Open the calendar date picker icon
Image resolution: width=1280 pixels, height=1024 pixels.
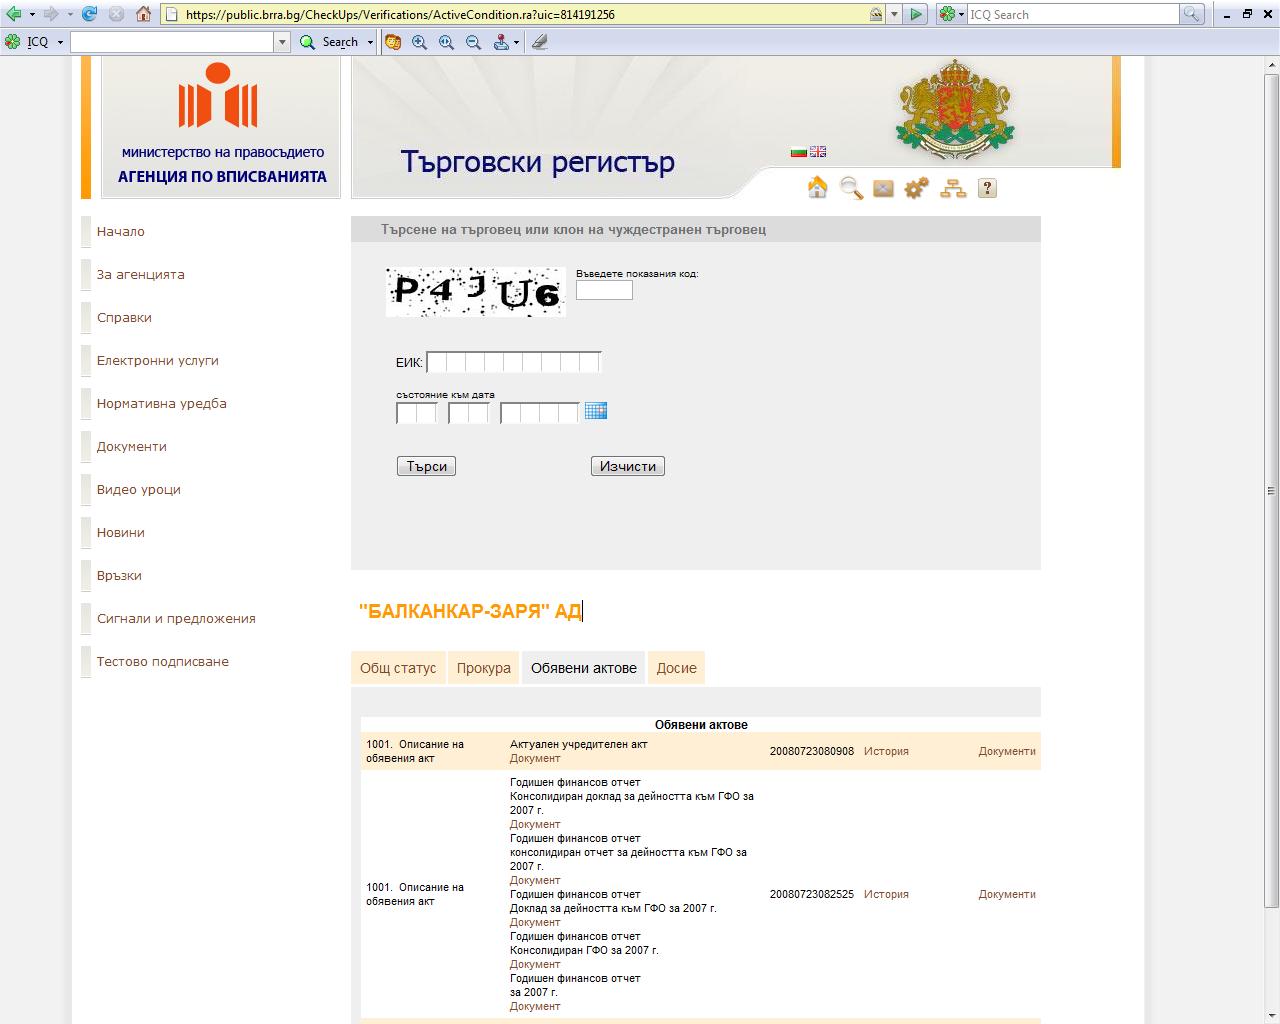point(596,411)
